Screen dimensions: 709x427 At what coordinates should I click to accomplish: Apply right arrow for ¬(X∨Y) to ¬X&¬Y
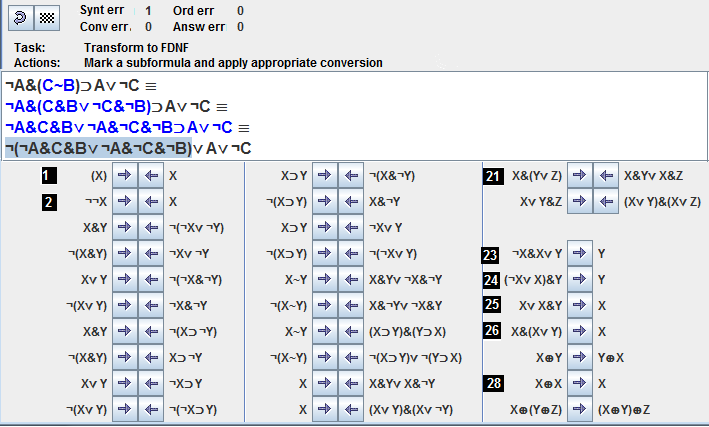tap(124, 306)
